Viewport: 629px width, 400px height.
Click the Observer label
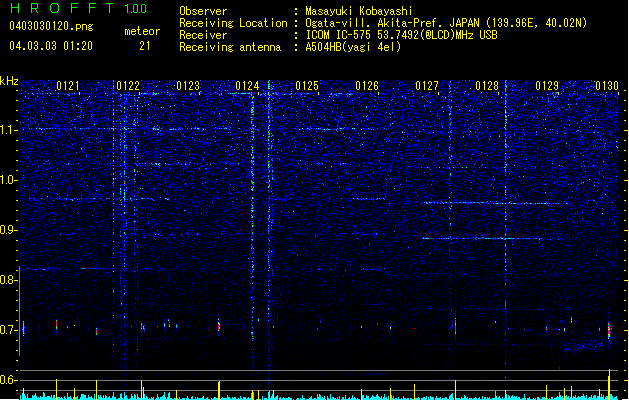[203, 11]
